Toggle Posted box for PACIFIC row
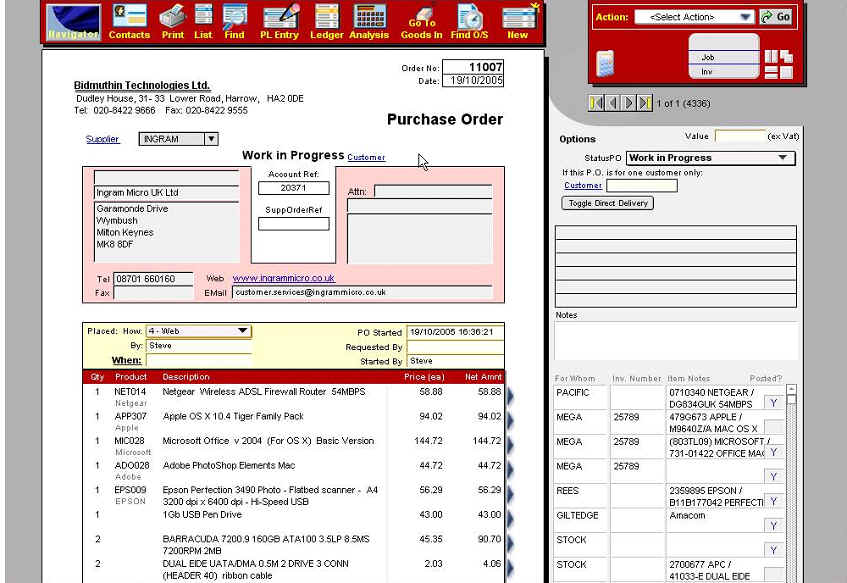The height and width of the screenshot is (583, 847). (x=774, y=403)
